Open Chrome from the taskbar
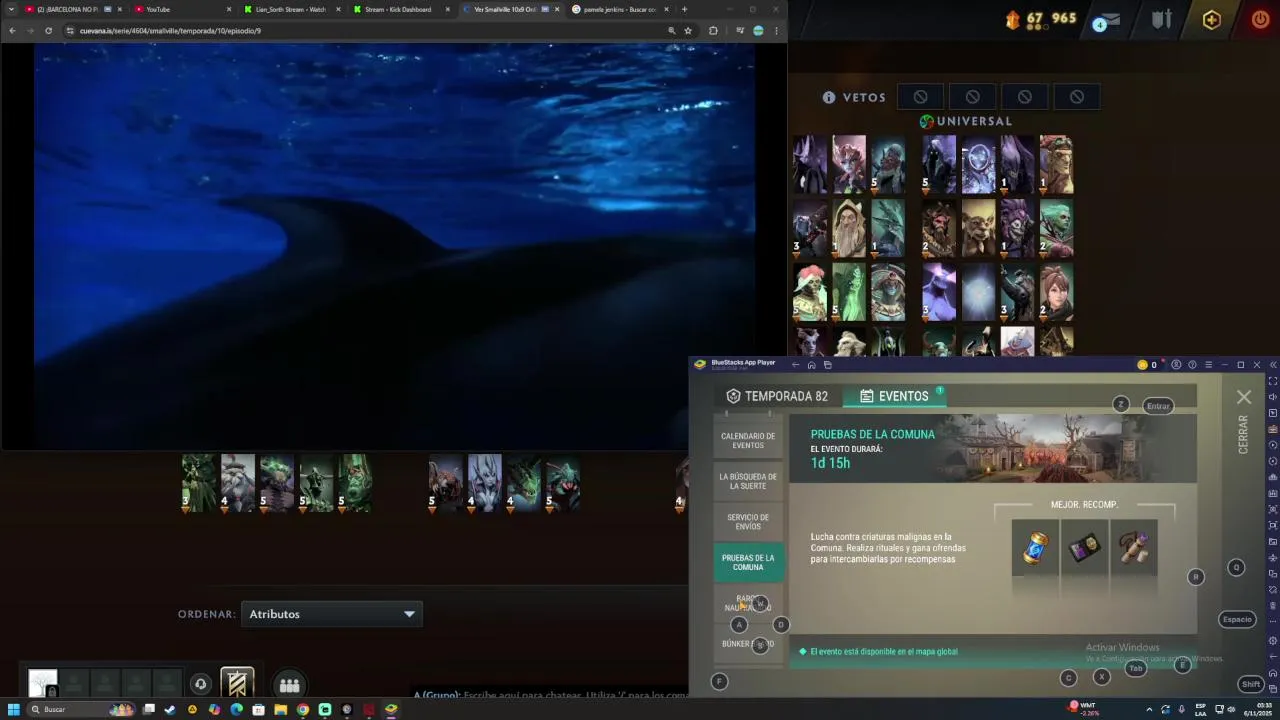This screenshot has width=1280, height=720. tap(302, 709)
